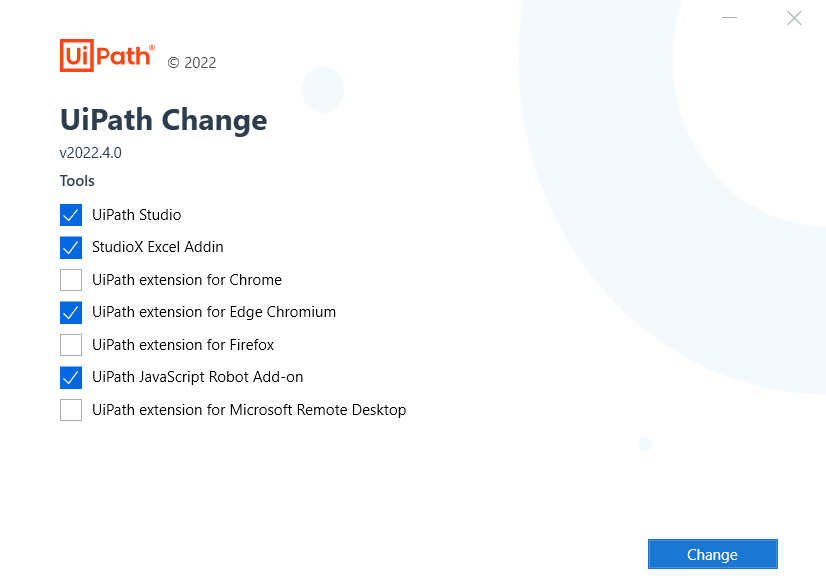Tick UiPath extension for Firefox checkbox

[x=71, y=345]
